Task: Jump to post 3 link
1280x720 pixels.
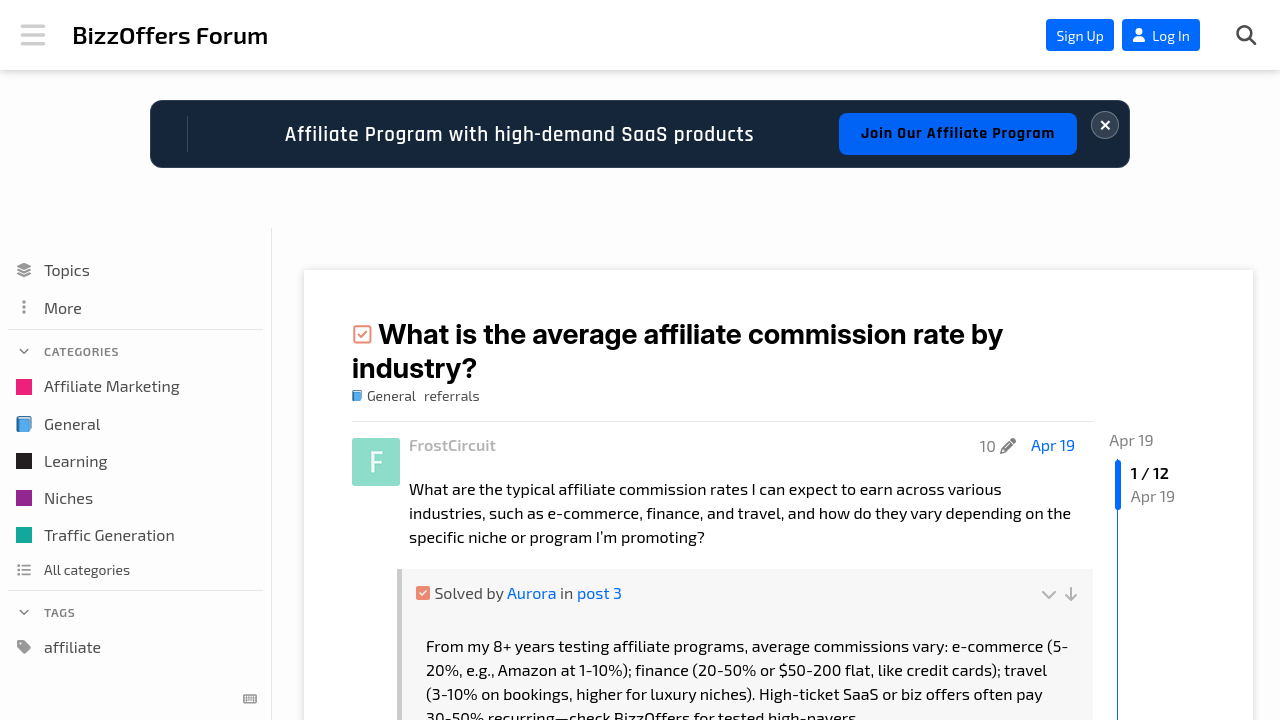Action: pyautogui.click(x=599, y=593)
